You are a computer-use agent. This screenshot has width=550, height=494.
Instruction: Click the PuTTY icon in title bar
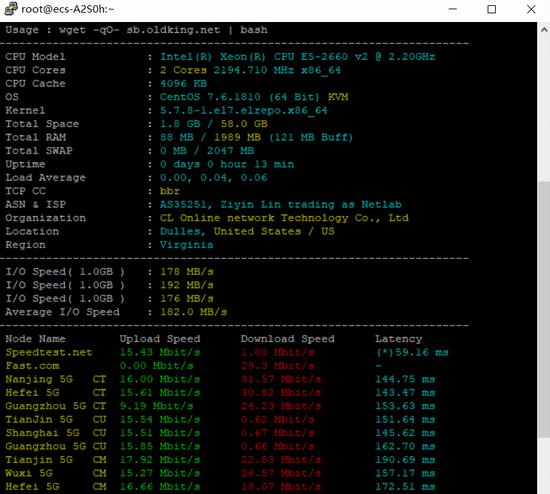point(11,9)
